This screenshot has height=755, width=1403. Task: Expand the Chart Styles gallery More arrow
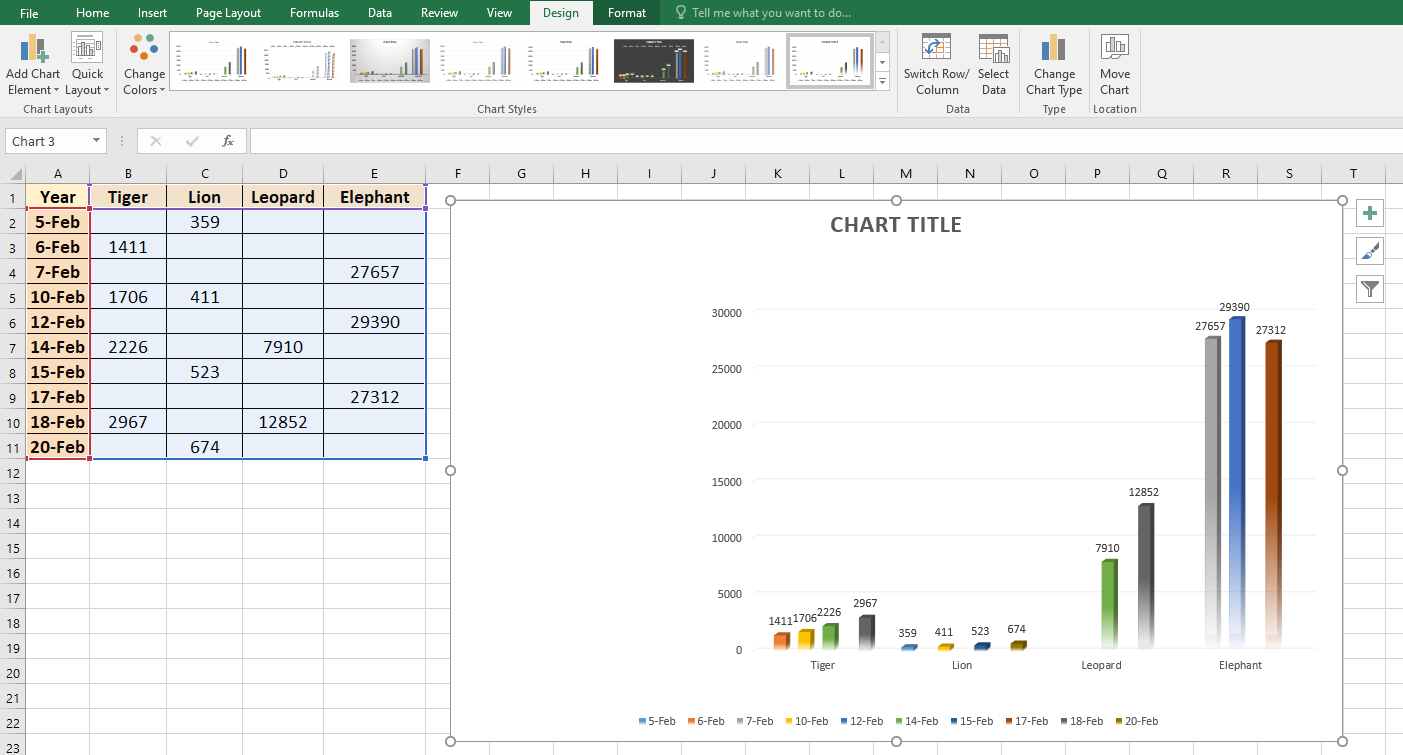tap(882, 82)
